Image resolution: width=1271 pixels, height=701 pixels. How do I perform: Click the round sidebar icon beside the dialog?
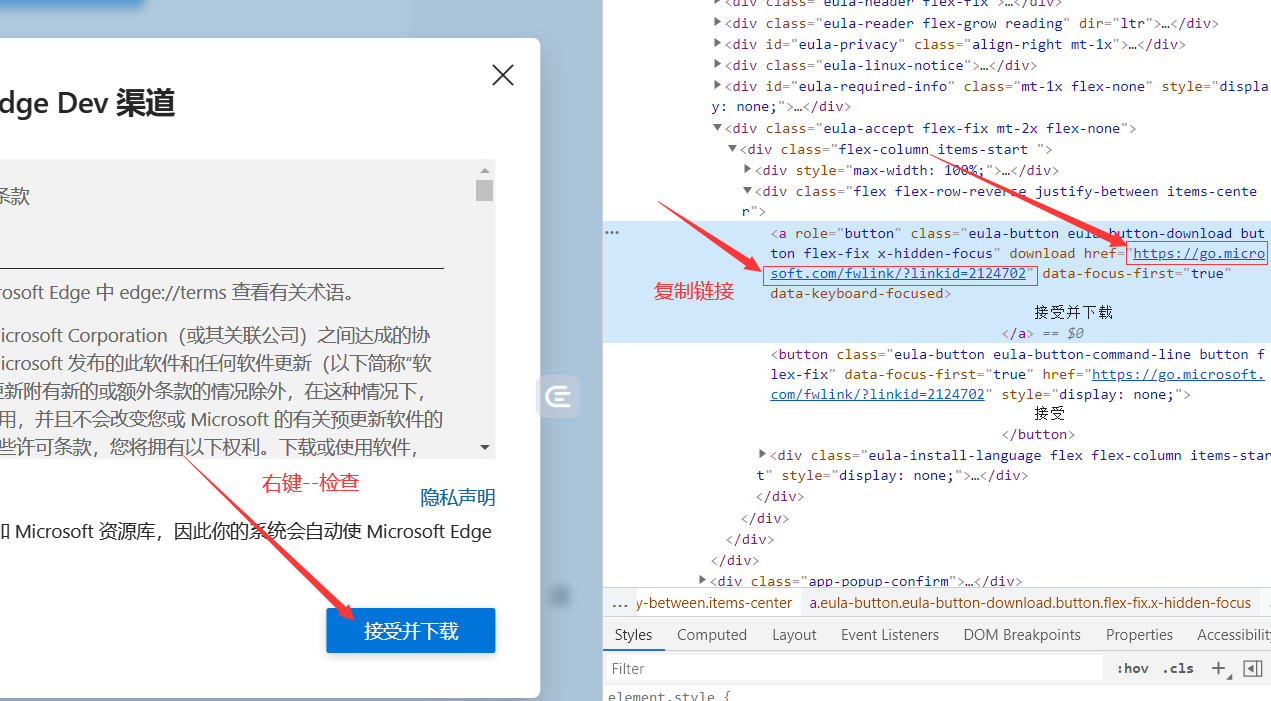click(x=559, y=397)
